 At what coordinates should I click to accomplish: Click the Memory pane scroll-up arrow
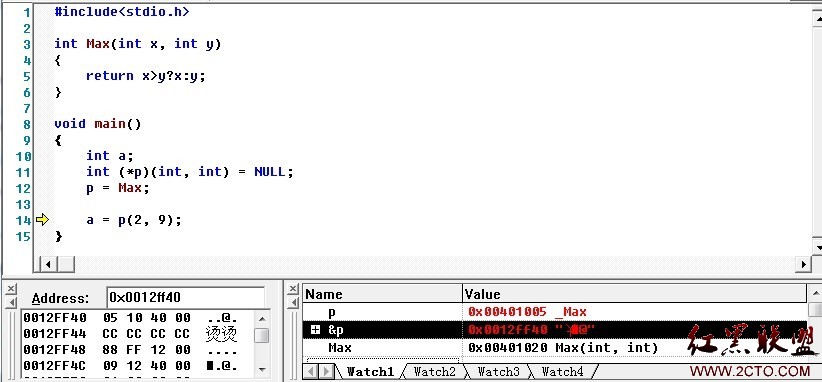(262, 318)
